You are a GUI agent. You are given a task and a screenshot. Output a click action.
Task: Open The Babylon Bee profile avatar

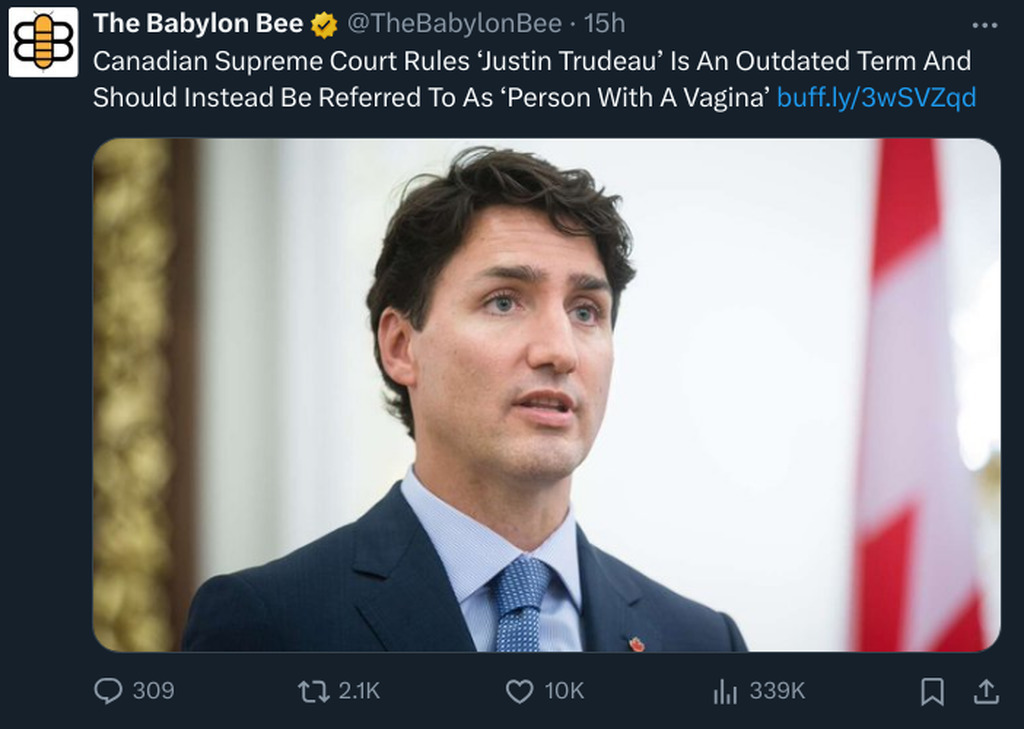(x=43, y=42)
